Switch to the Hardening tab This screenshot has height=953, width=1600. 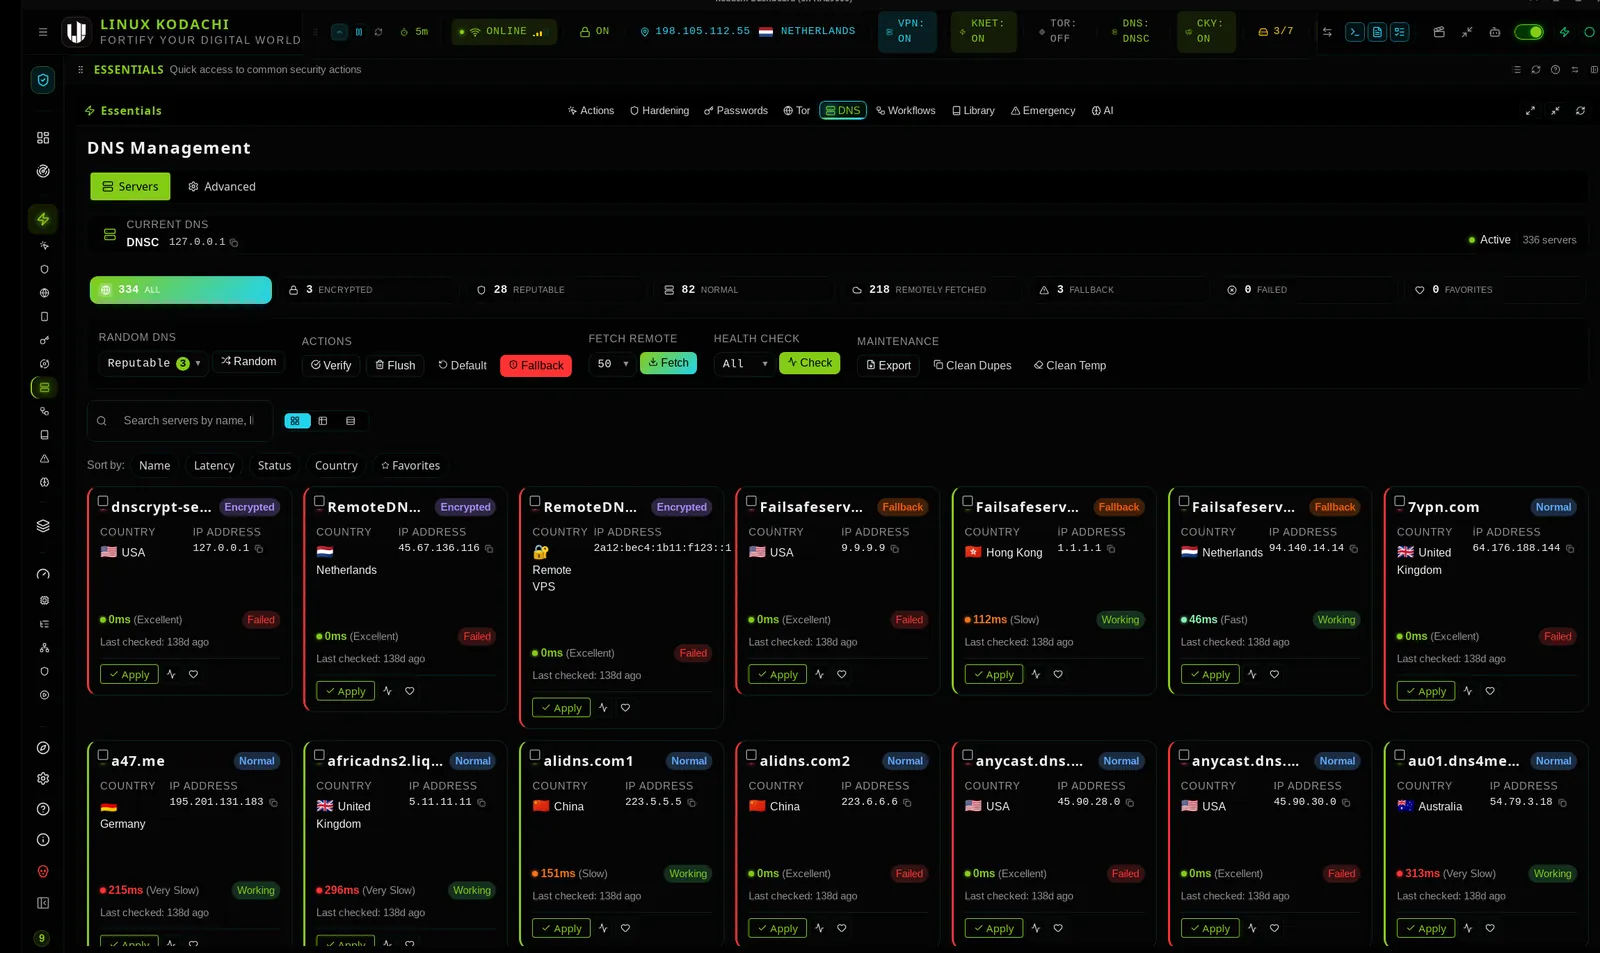tap(659, 111)
